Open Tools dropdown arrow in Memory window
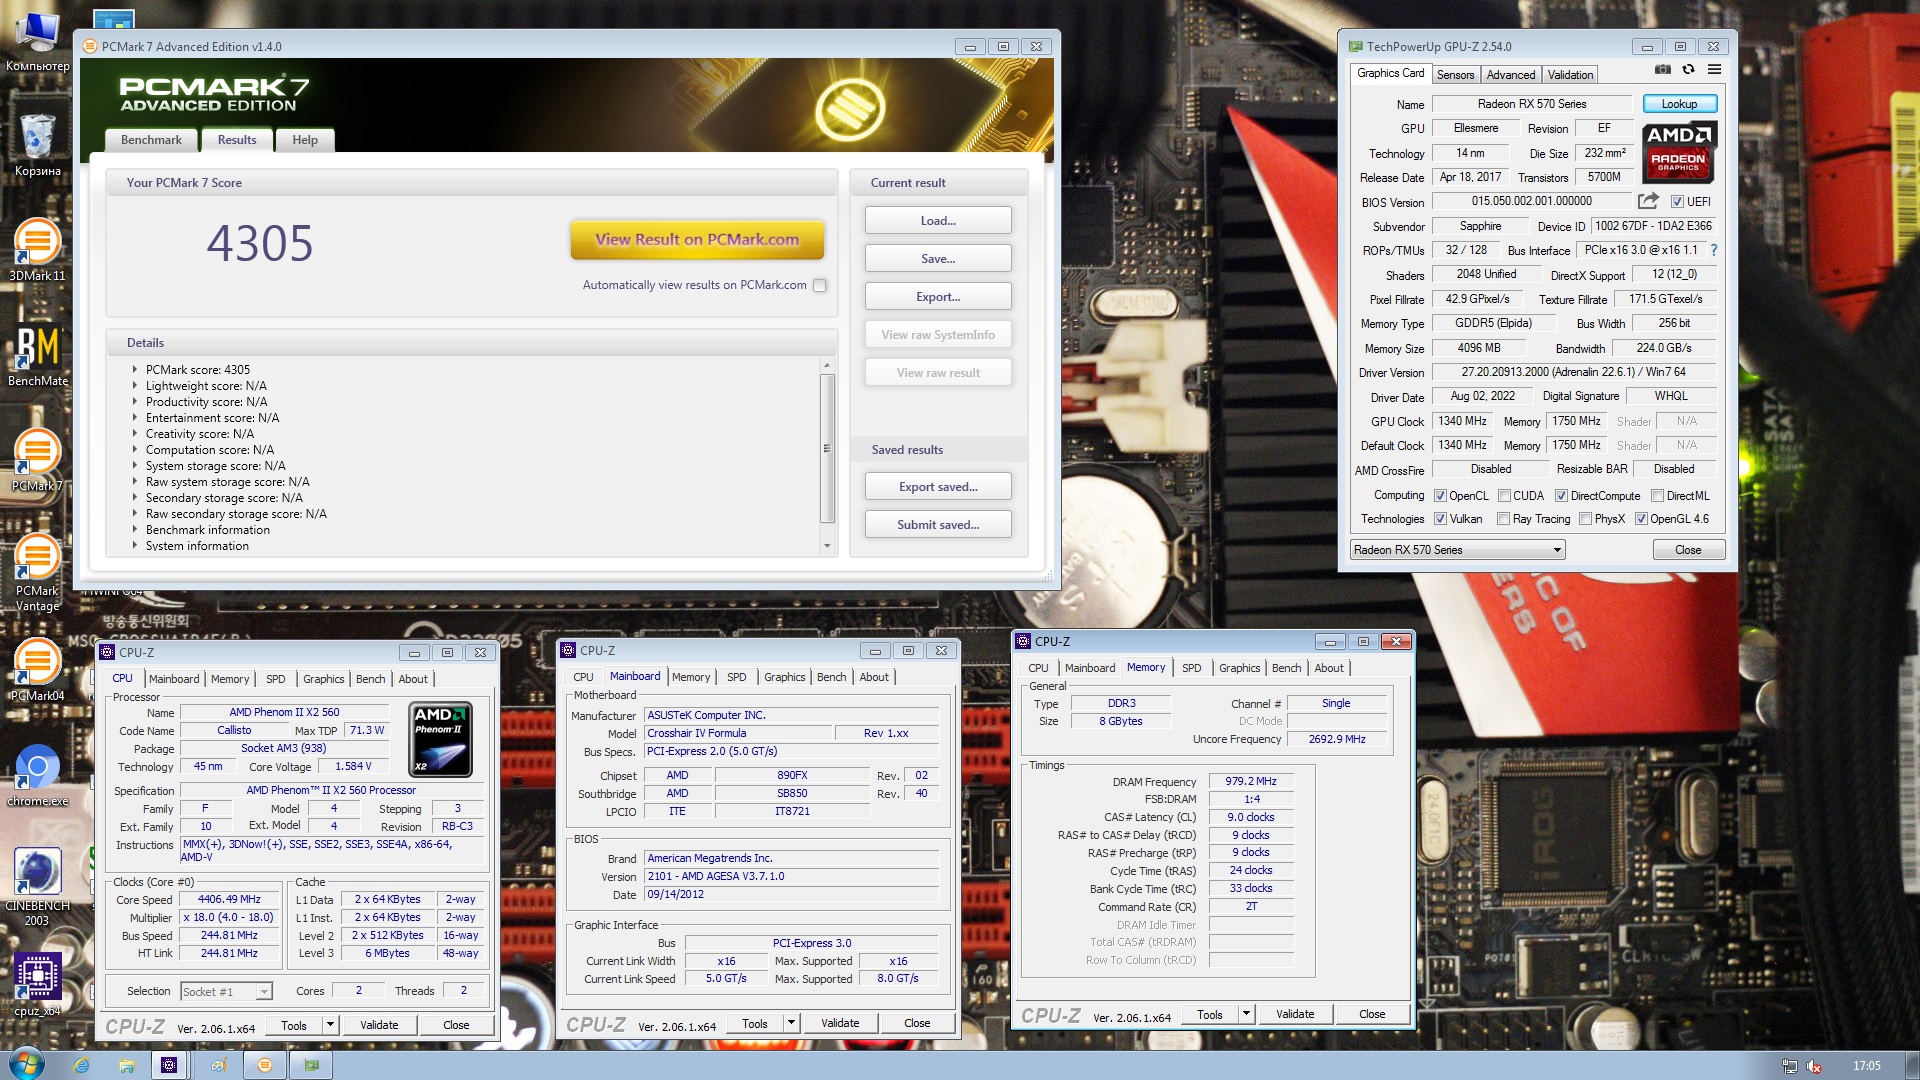This screenshot has height=1080, width=1920. [x=1246, y=1013]
